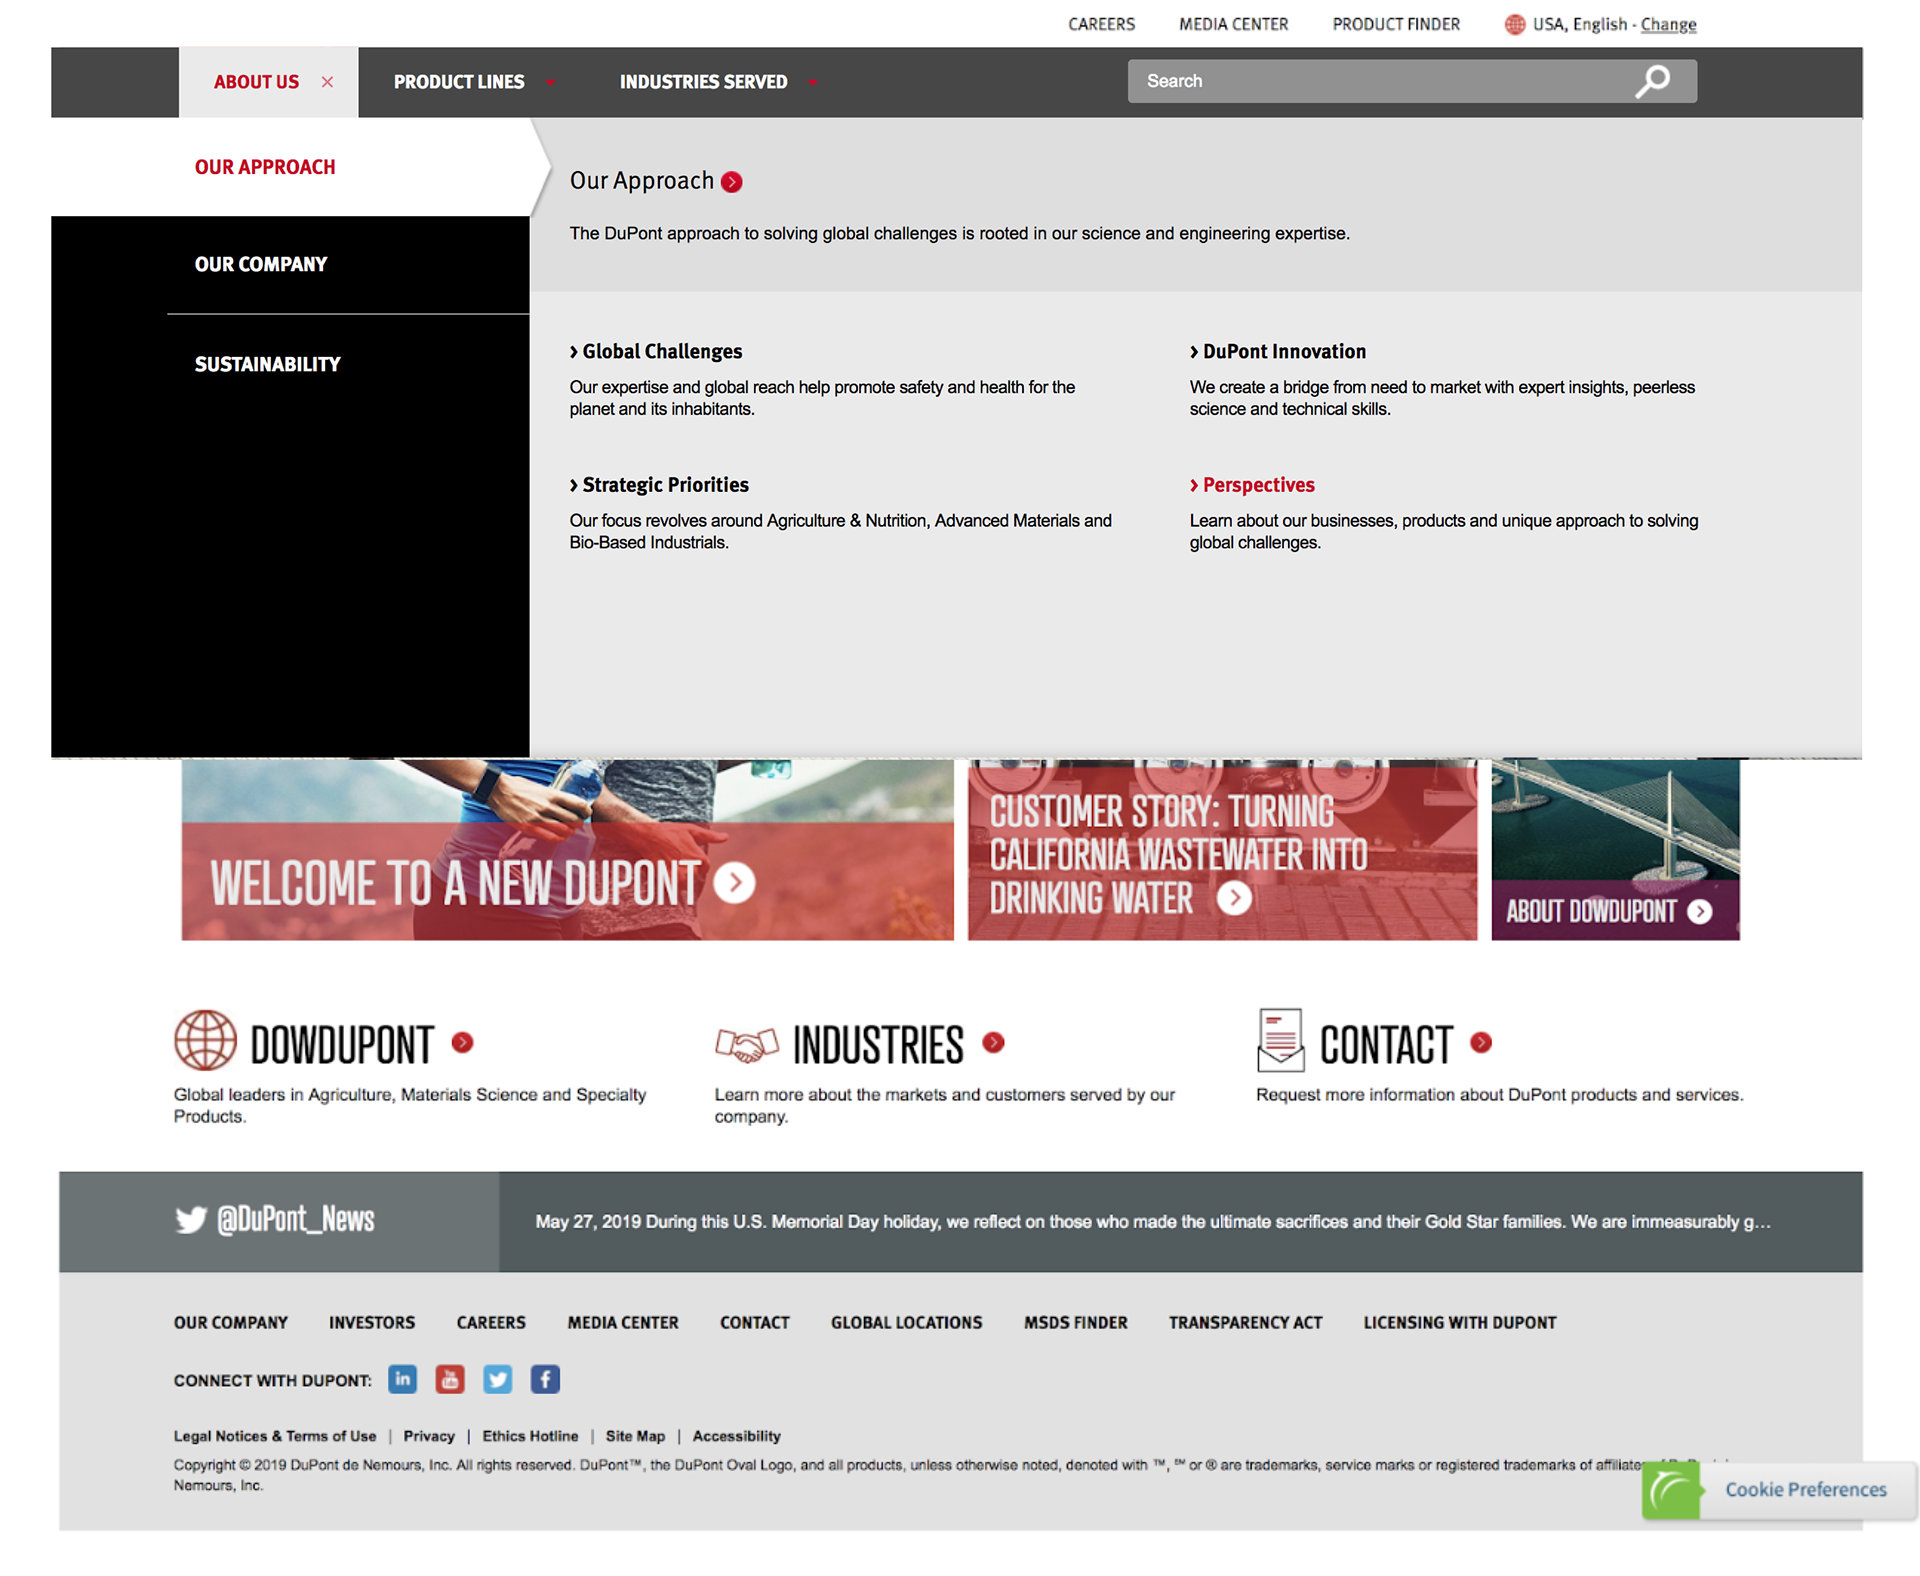1920x1576 pixels.
Task: Click the green Cookie Preferences leaf icon
Action: pyautogui.click(x=1671, y=1489)
